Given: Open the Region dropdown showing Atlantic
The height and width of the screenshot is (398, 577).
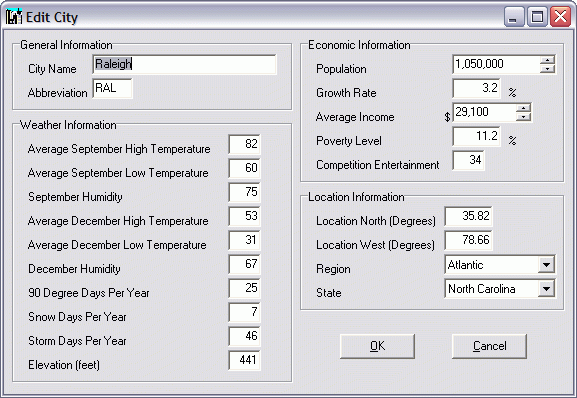Looking at the screenshot, I should [x=546, y=265].
